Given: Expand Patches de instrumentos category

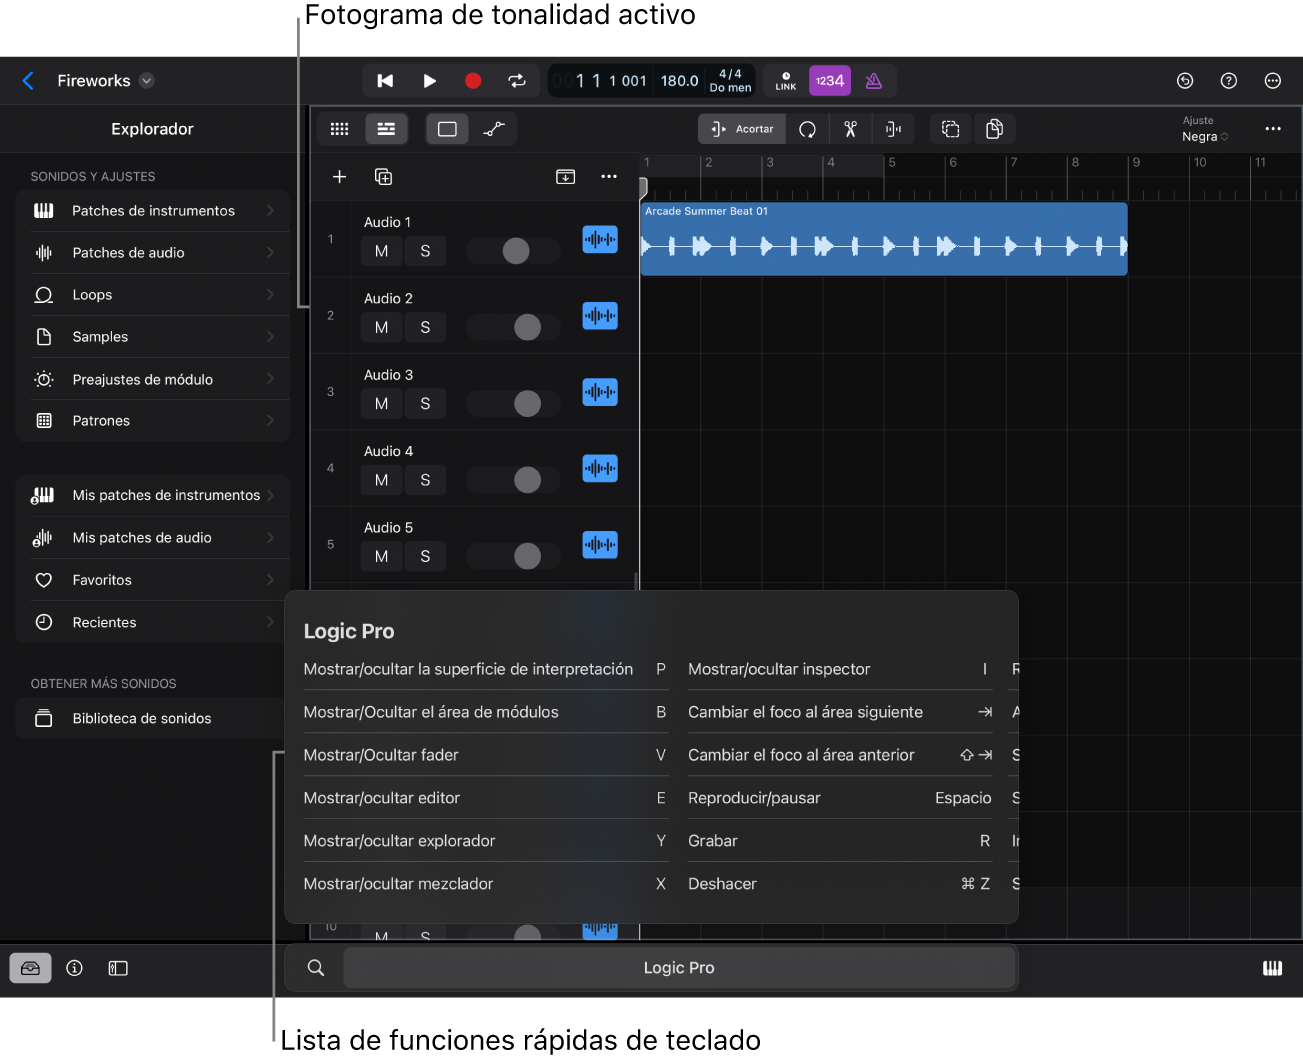Looking at the screenshot, I should click(153, 211).
